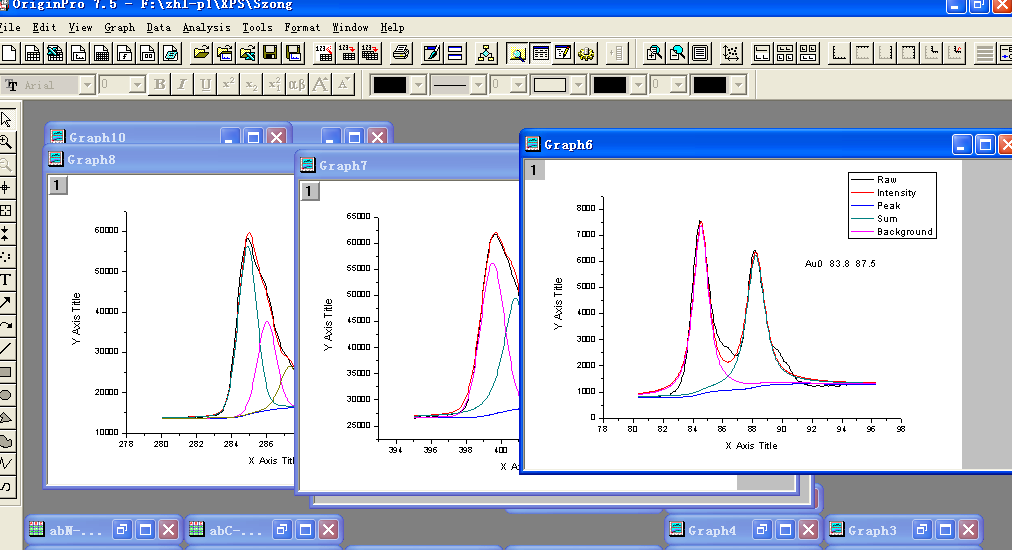Open Graph menu
Screen dimensions: 1012x550
click(x=119, y=27)
